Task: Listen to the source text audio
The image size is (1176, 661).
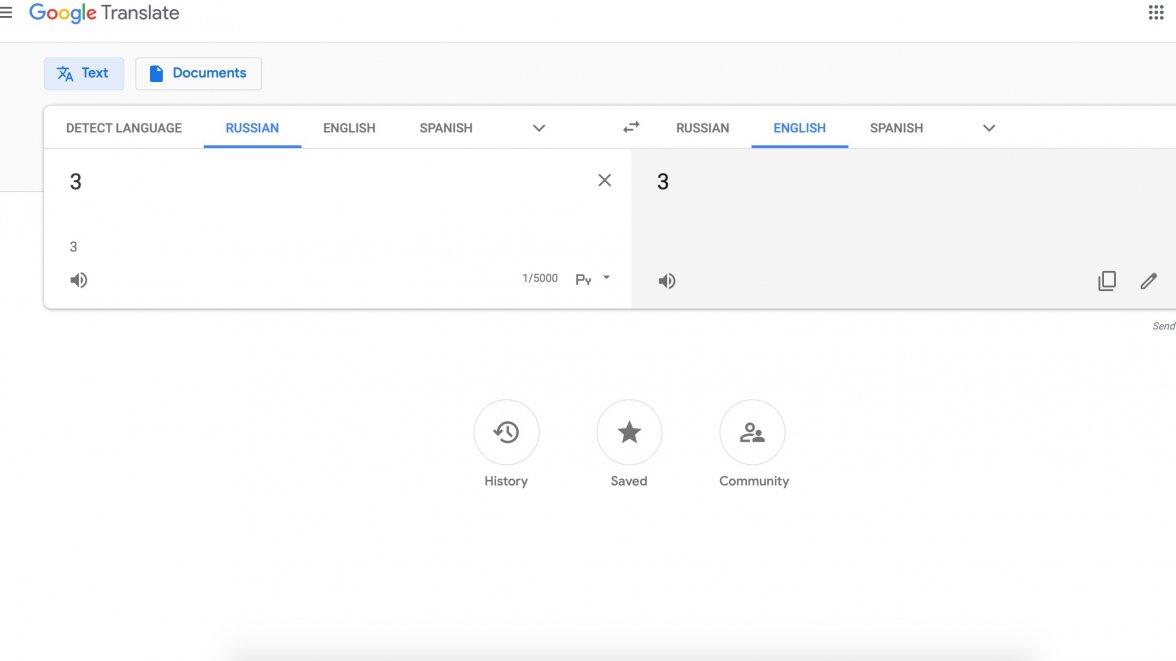Action: coord(79,280)
